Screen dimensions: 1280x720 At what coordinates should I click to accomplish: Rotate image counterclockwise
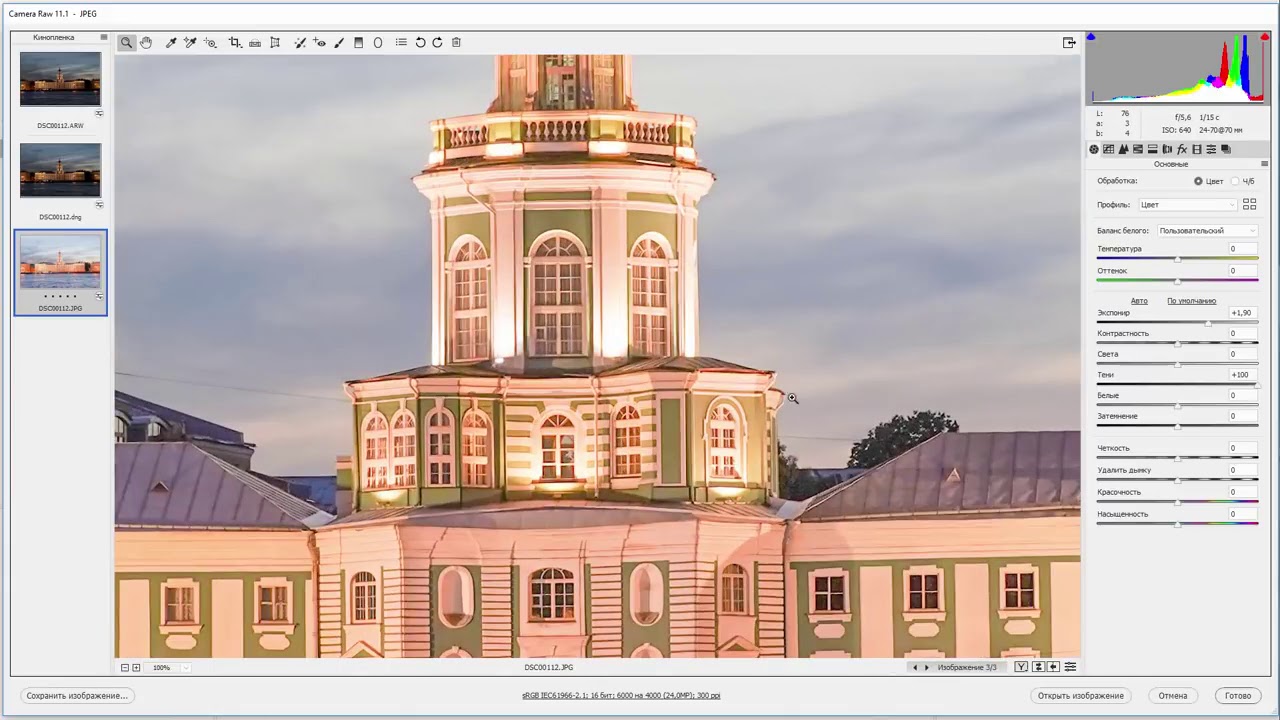420,43
